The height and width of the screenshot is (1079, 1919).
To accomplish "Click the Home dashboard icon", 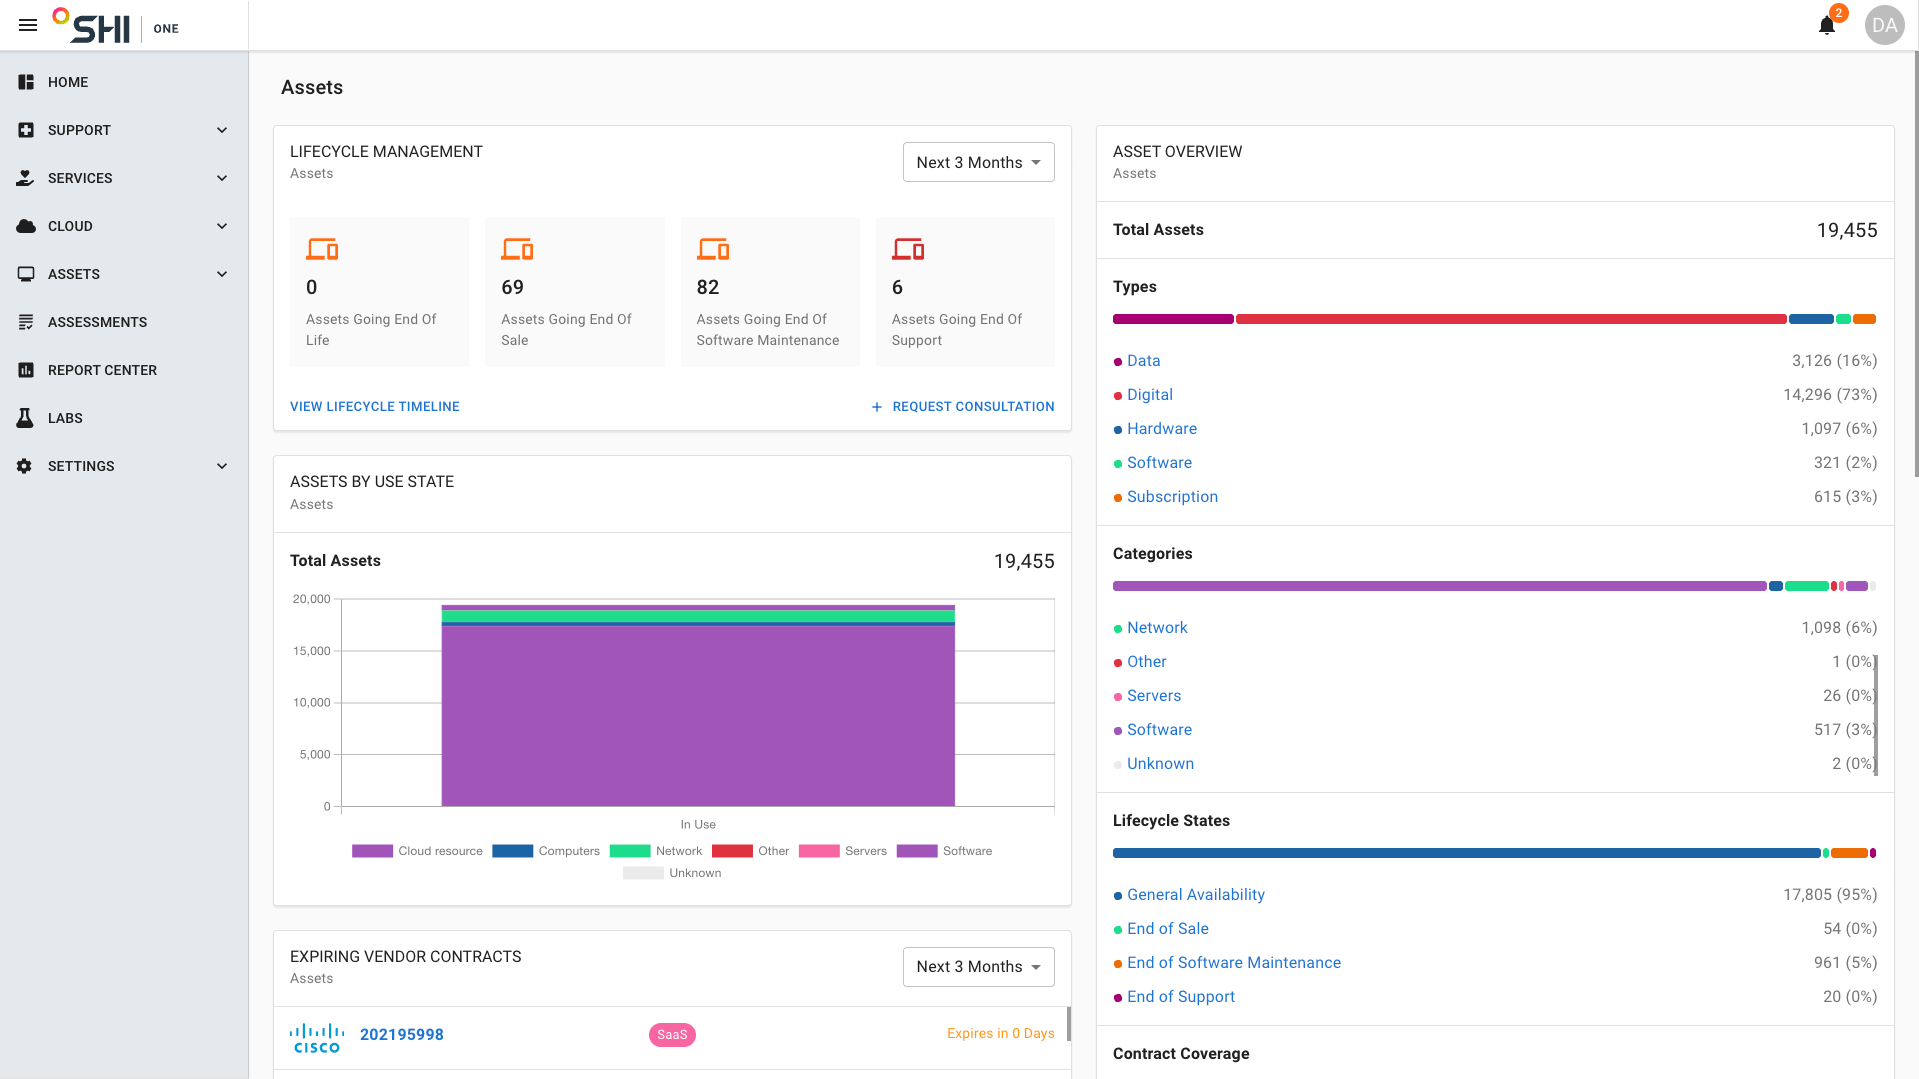I will [26, 82].
